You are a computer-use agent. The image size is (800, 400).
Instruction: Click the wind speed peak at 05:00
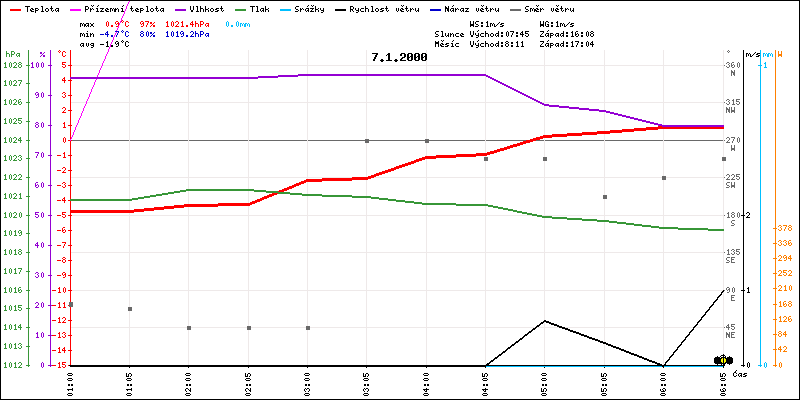[544, 321]
